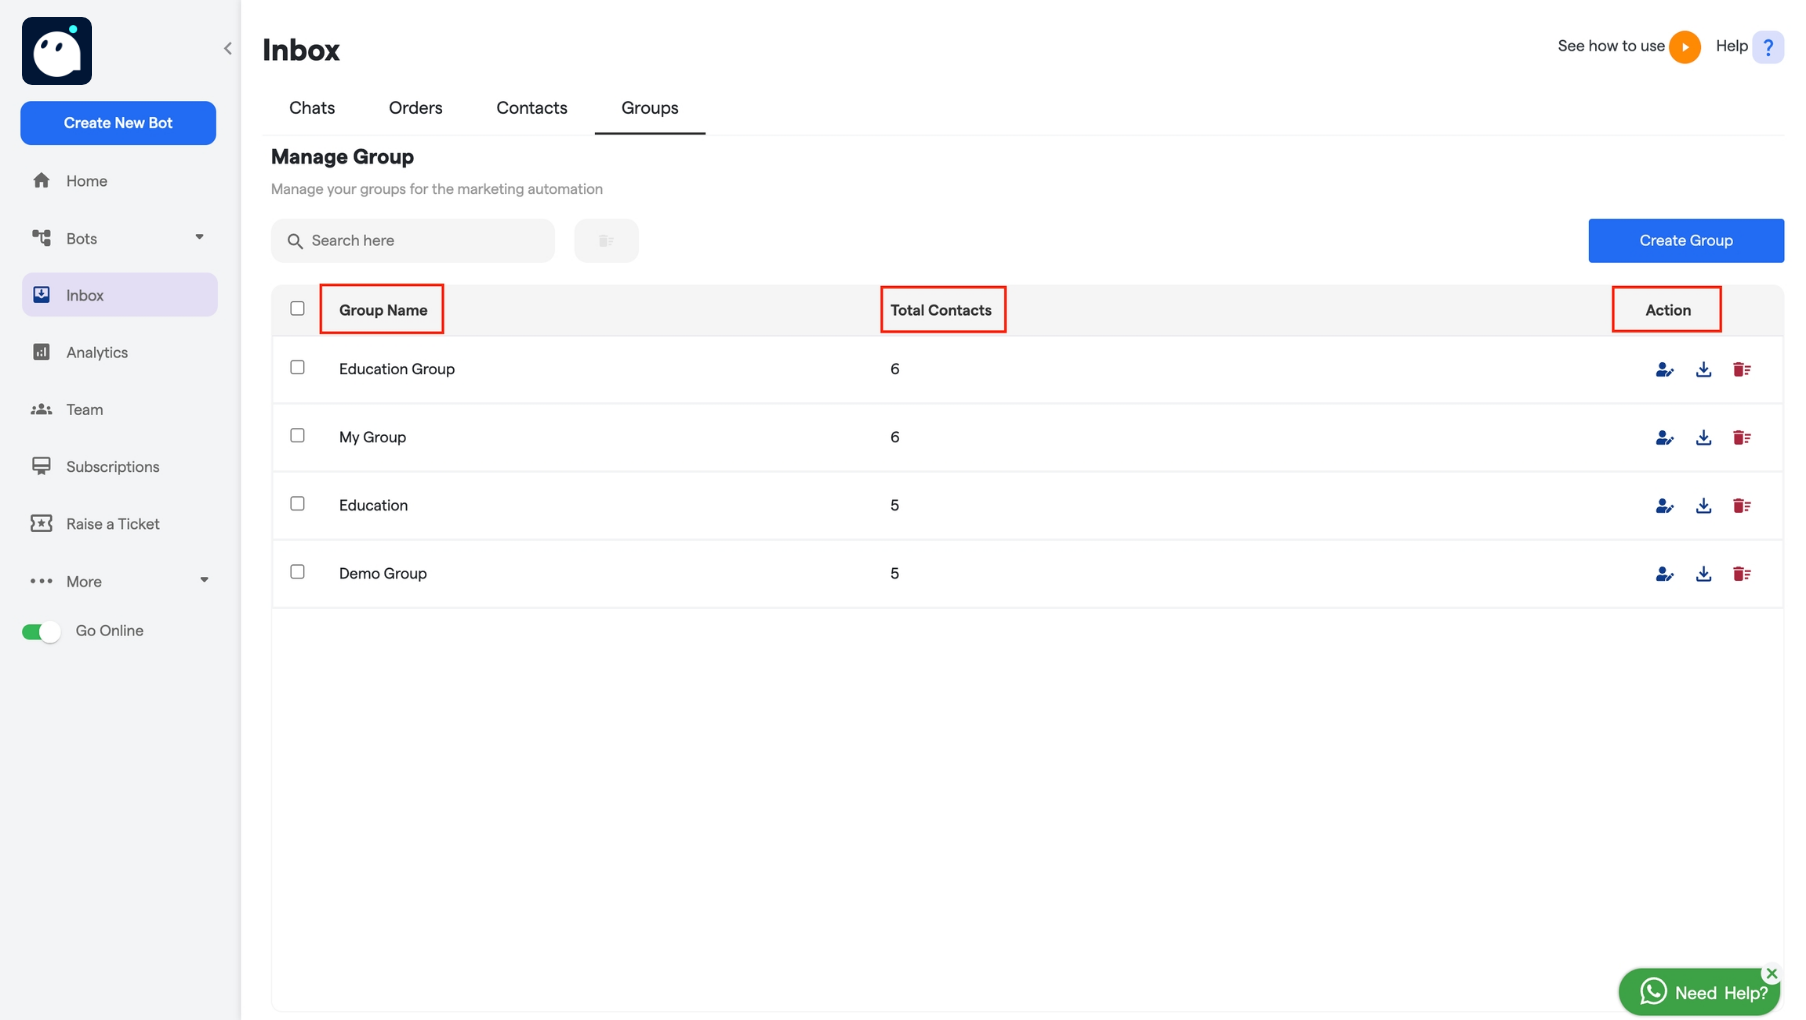Close the Need Help widget
Screen dimensions: 1806x1020
[1772, 973]
